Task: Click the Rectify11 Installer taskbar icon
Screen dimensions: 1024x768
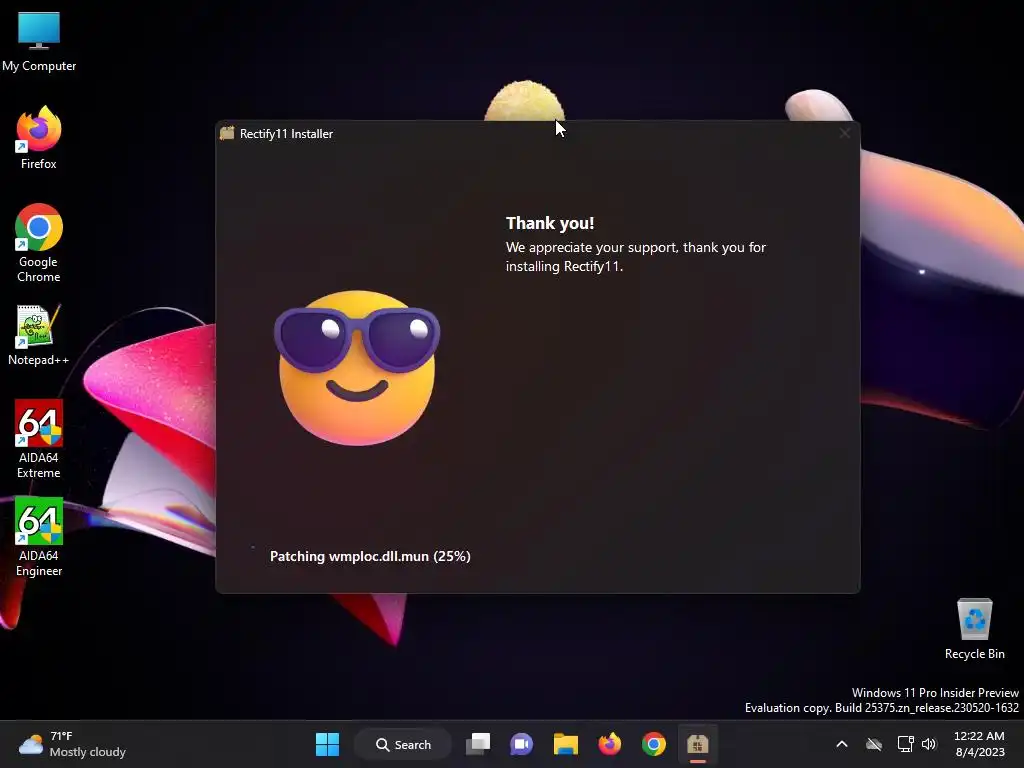Action: (x=697, y=744)
